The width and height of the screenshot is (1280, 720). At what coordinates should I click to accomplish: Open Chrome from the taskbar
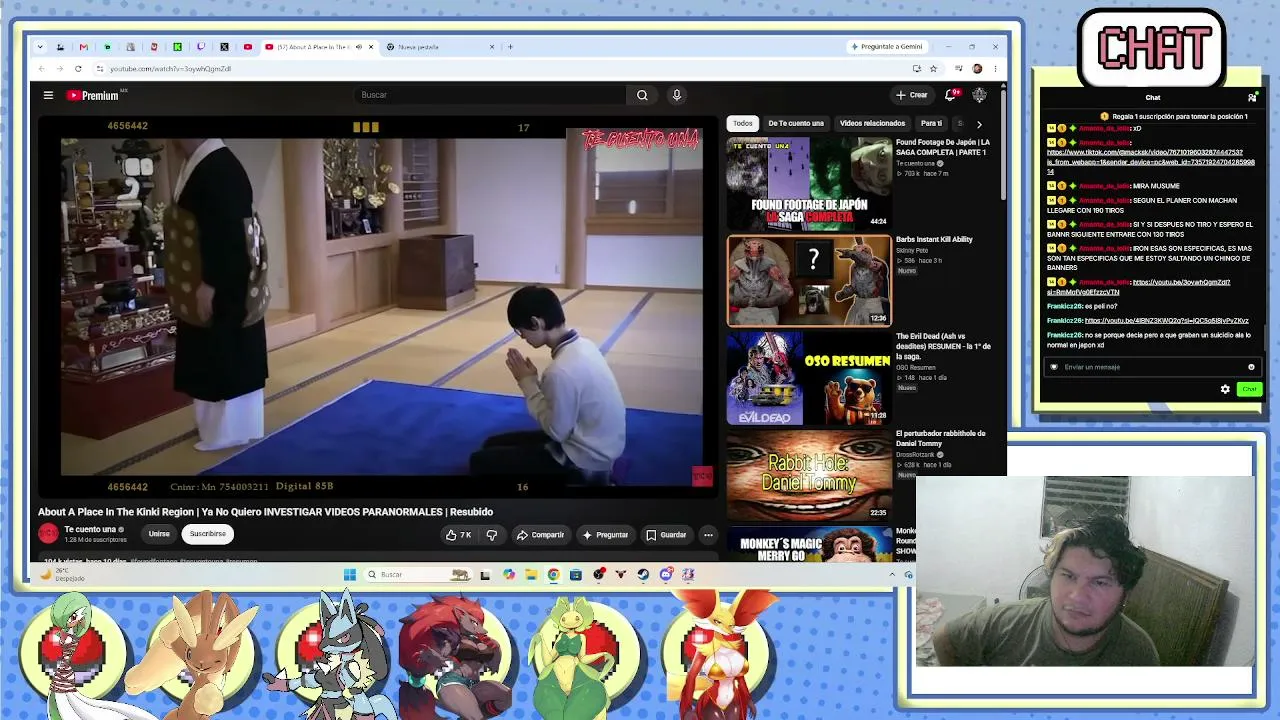(x=553, y=575)
